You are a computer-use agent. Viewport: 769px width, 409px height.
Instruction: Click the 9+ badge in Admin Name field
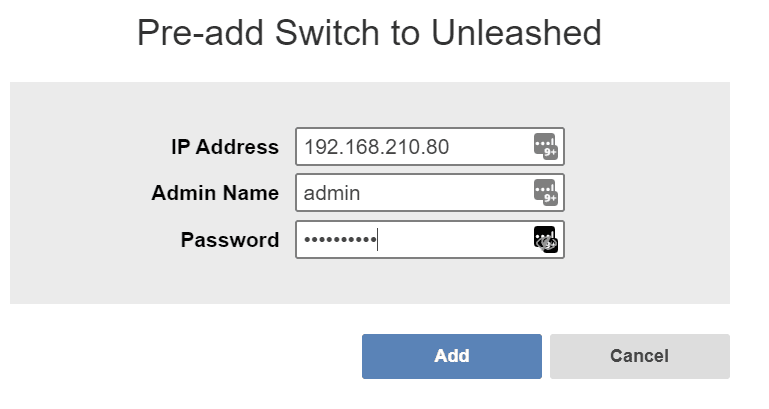click(550, 199)
